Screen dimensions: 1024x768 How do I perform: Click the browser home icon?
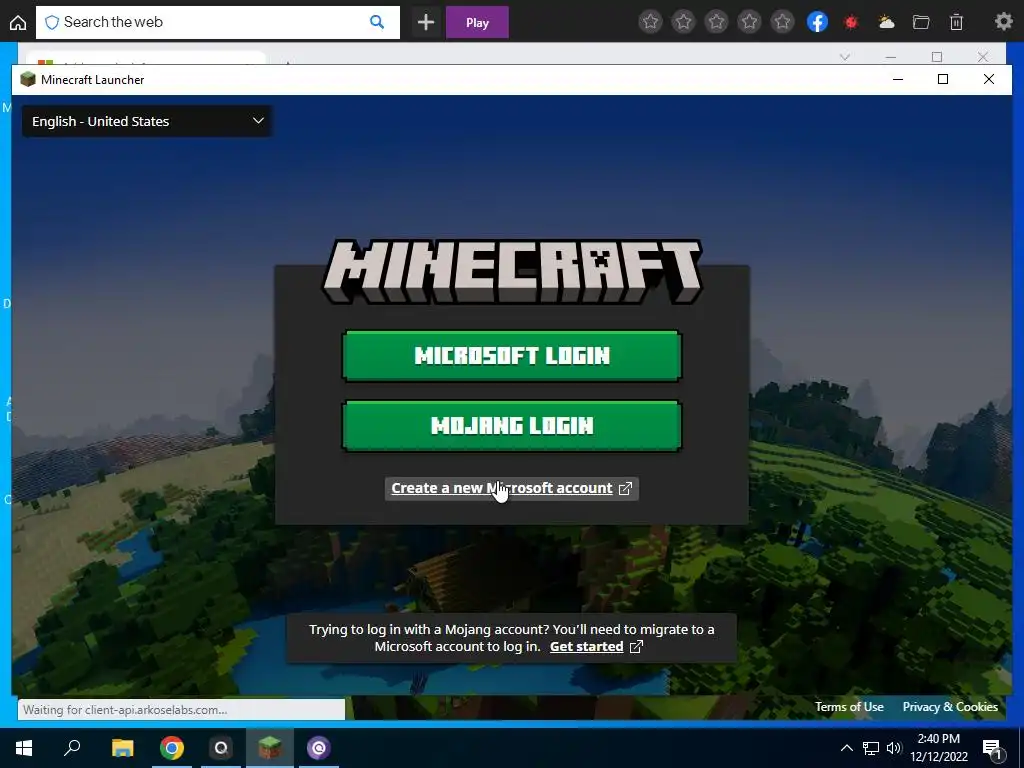tap(18, 23)
